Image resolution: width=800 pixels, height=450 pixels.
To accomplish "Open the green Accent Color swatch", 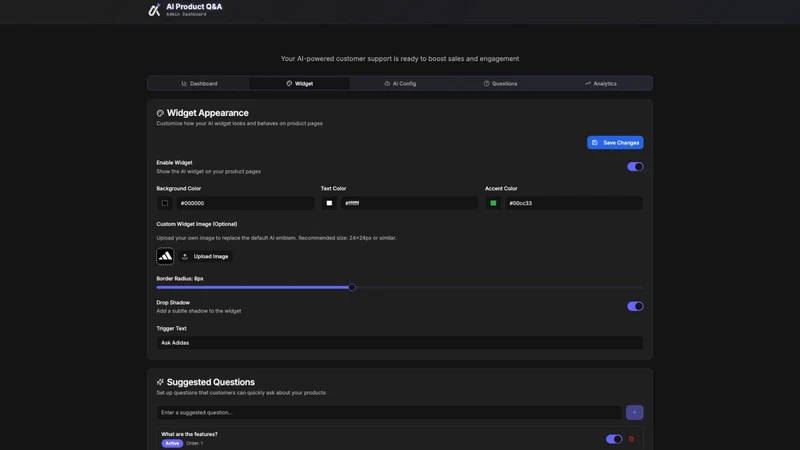I will pos(493,203).
